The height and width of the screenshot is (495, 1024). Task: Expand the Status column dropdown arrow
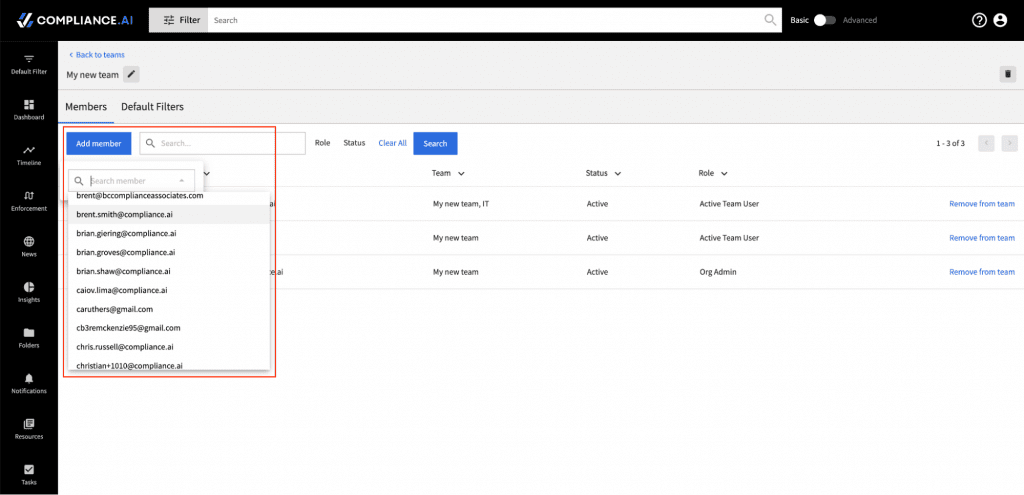click(617, 174)
